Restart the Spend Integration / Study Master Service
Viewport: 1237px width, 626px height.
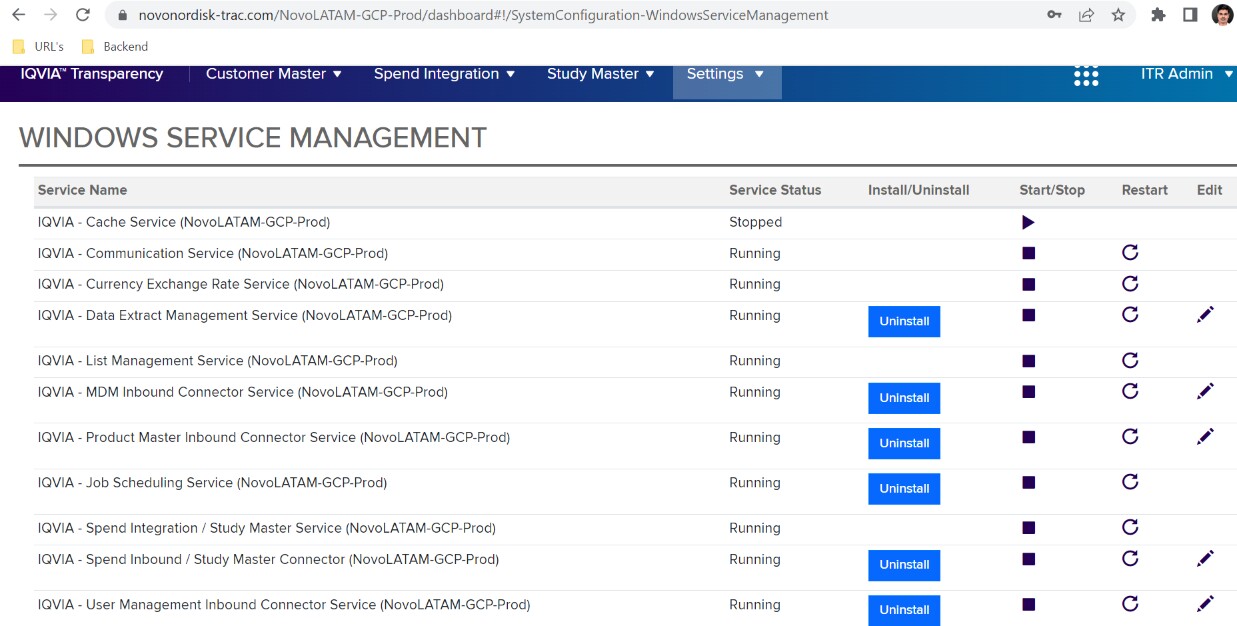point(1130,527)
